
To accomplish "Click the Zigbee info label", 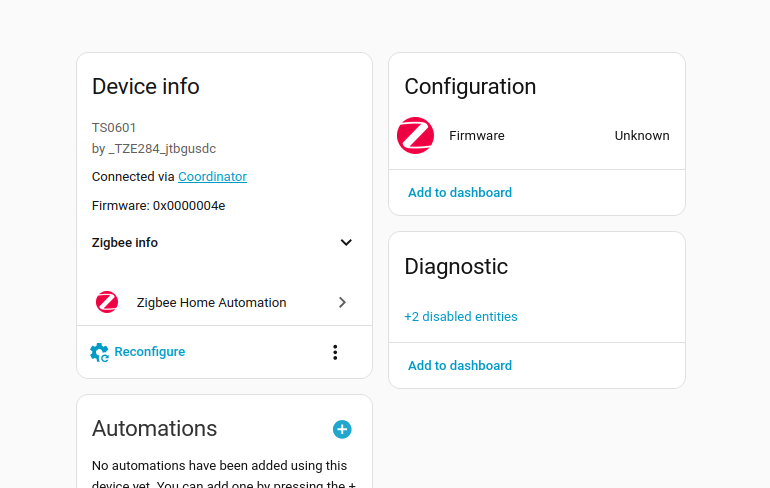I will click(x=125, y=243).
